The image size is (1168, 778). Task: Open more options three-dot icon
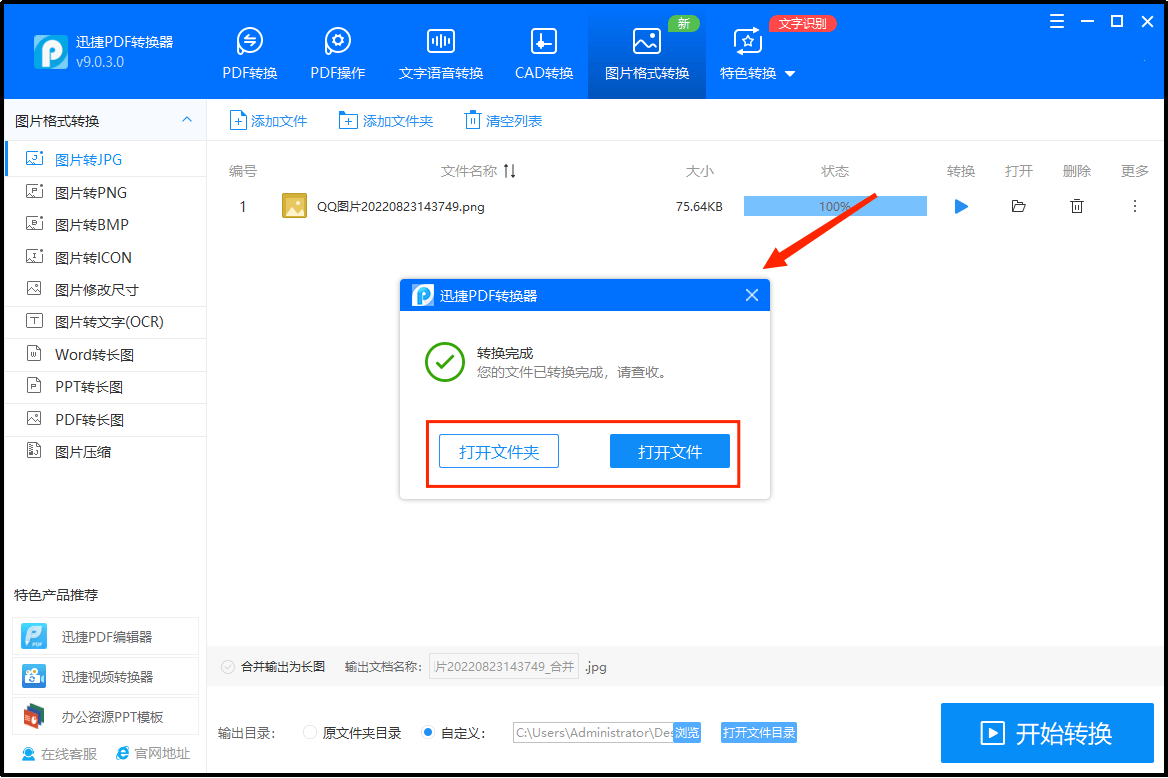[1134, 207]
